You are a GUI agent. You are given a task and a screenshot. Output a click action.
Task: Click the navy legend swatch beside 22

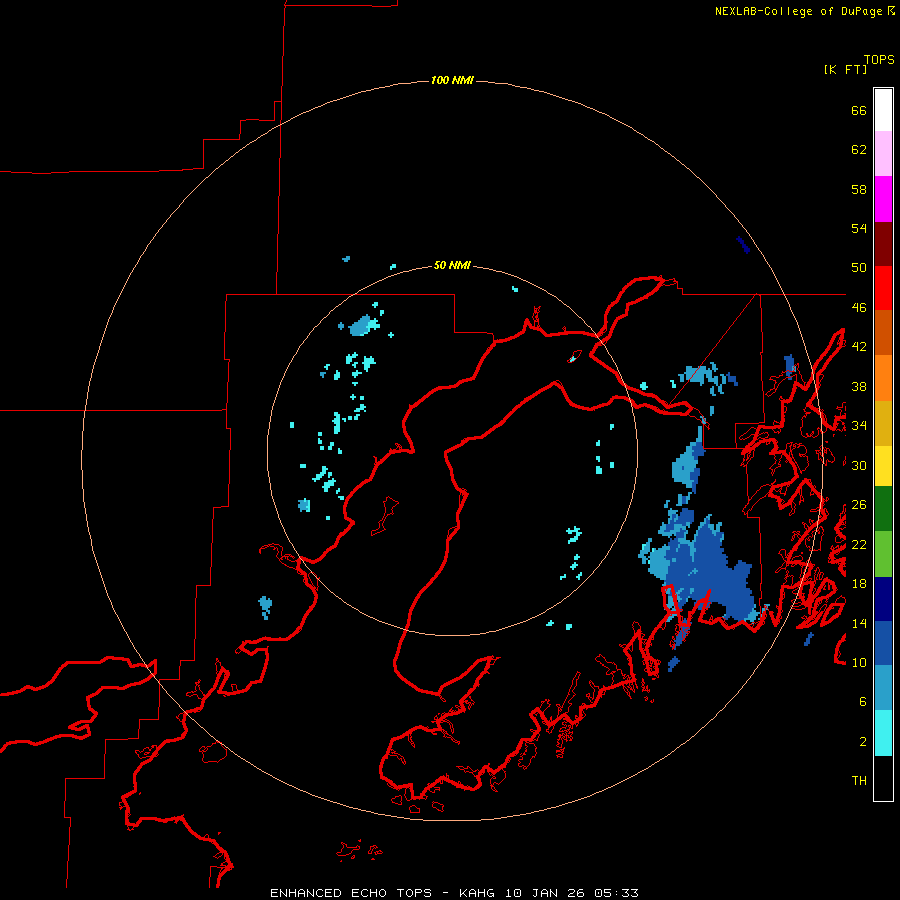tap(883, 599)
